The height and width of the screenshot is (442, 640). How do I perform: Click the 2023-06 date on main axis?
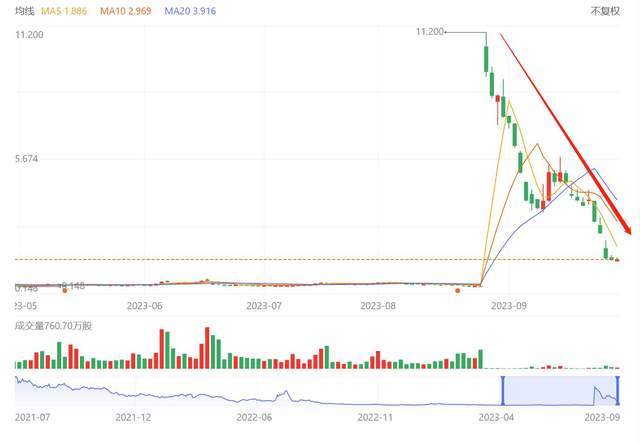pos(146,305)
